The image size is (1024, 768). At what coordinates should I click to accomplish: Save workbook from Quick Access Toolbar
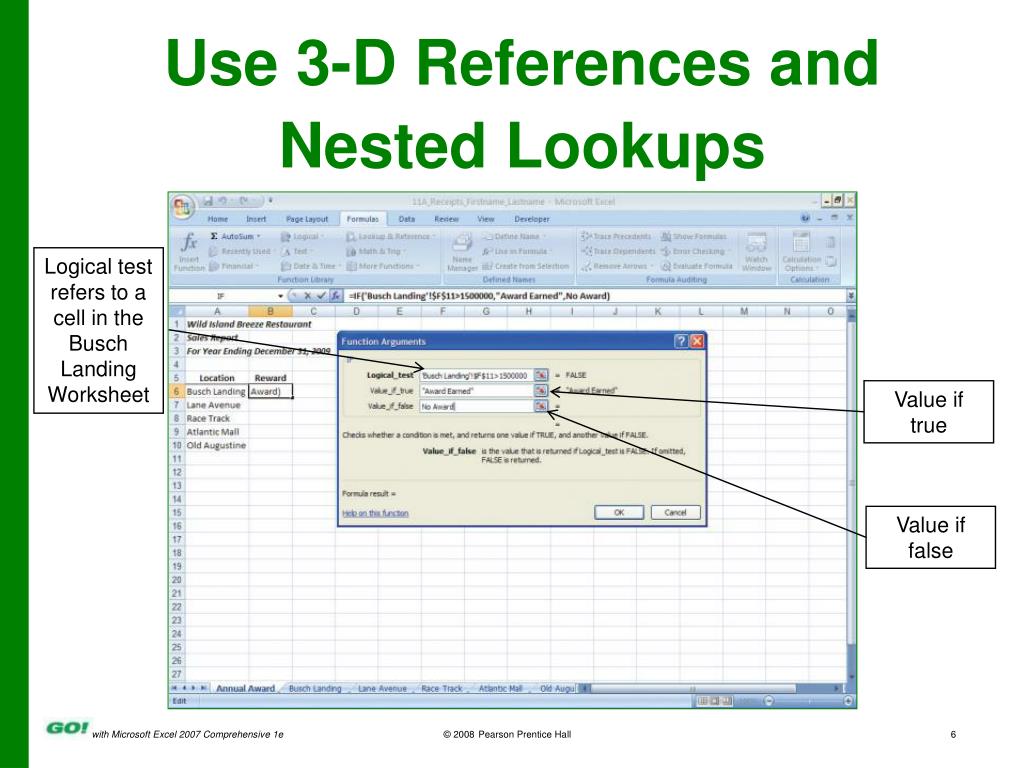coord(208,201)
